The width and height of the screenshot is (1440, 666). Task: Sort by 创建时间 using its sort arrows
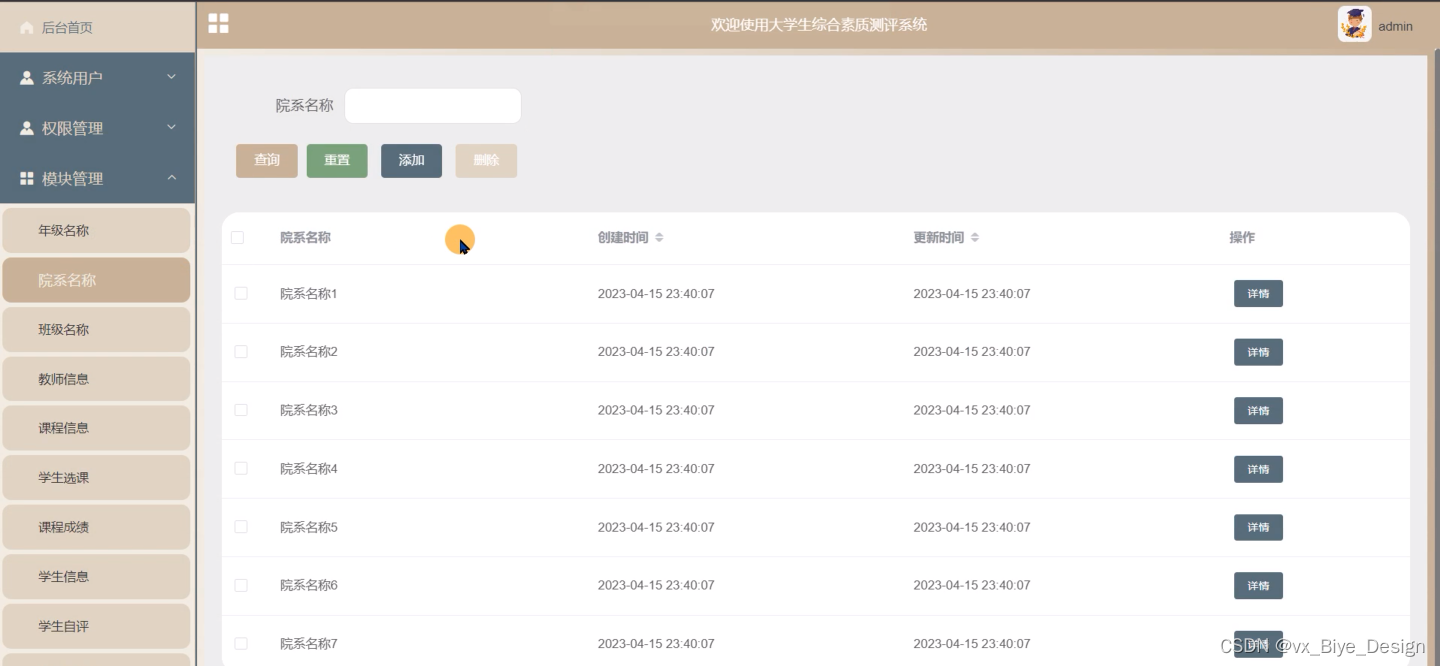point(659,238)
